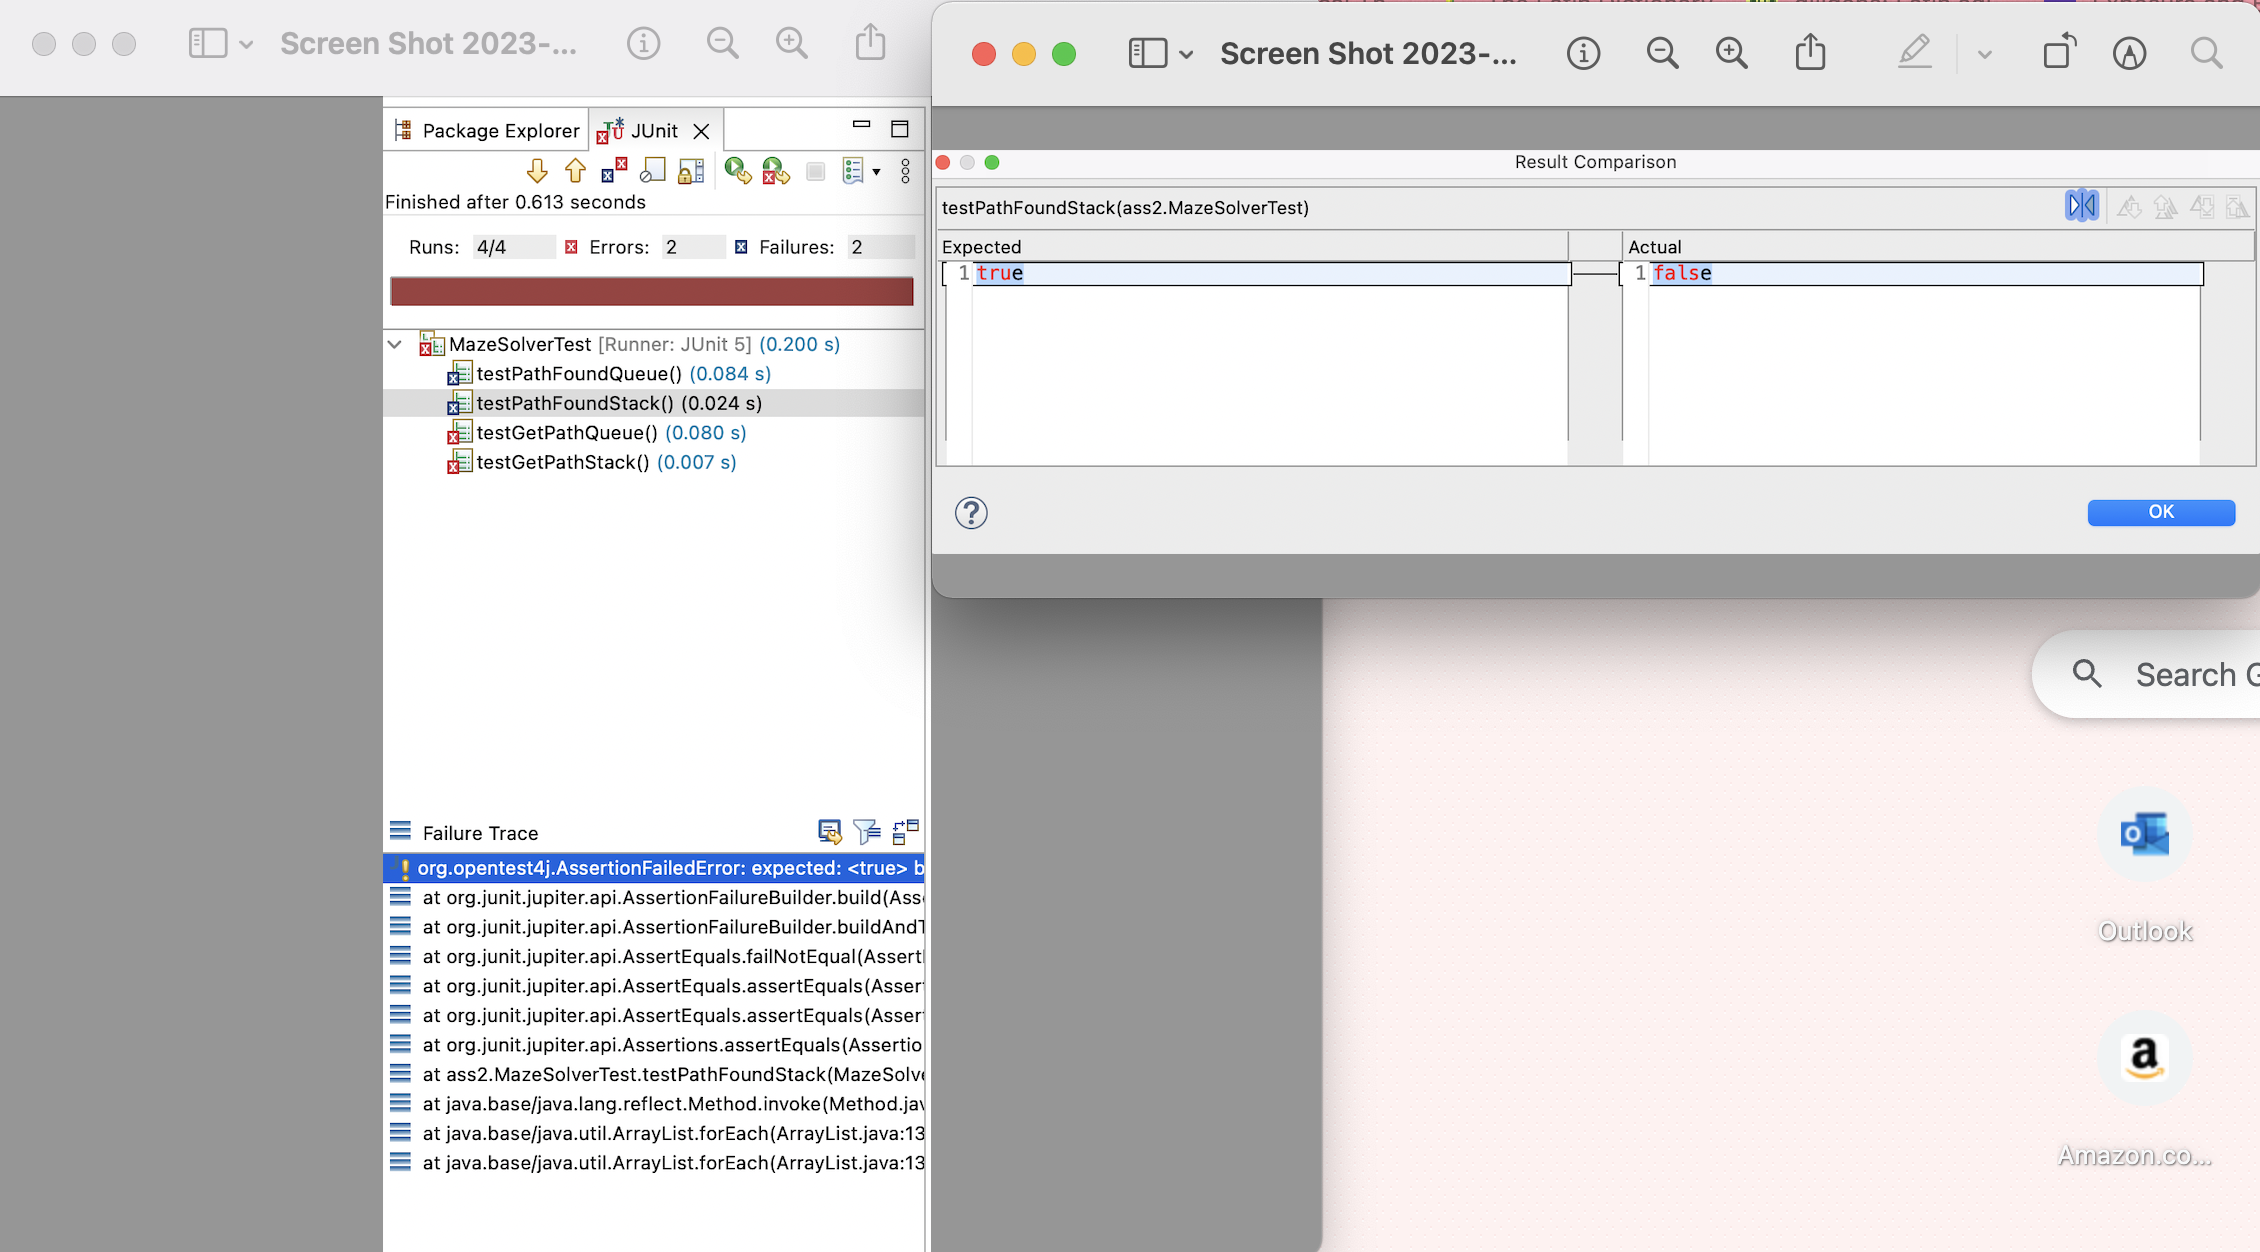
Task: Open the JUnit view three-dot menu
Action: (905, 171)
